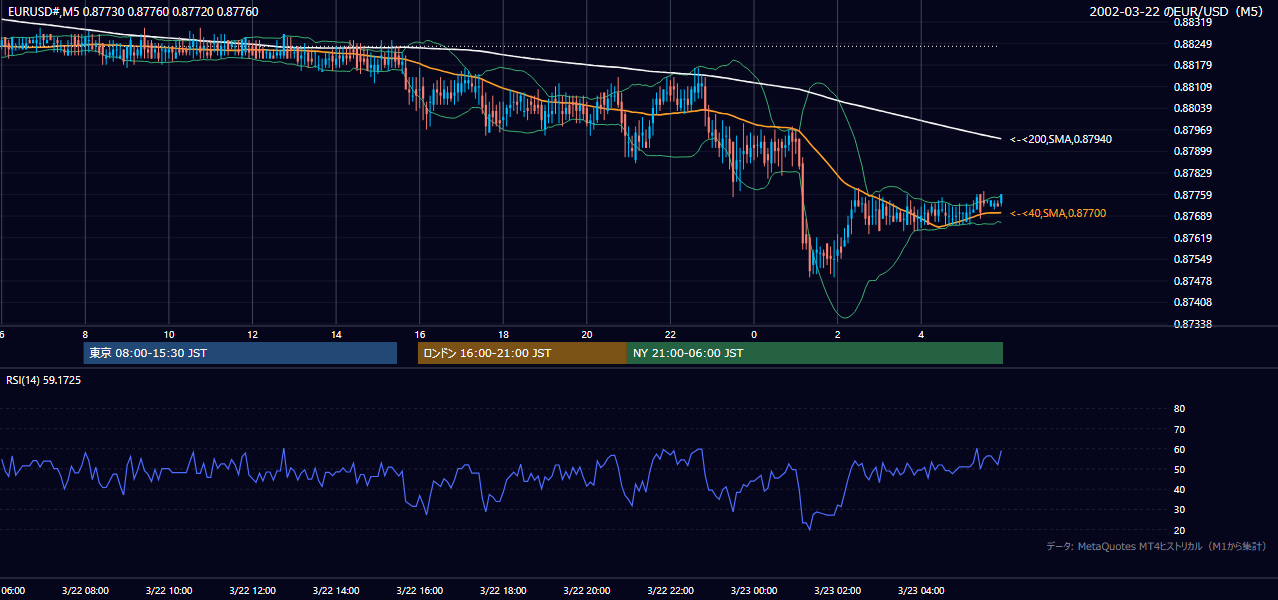Click price level 0.88319 on the scale

(x=1192, y=22)
